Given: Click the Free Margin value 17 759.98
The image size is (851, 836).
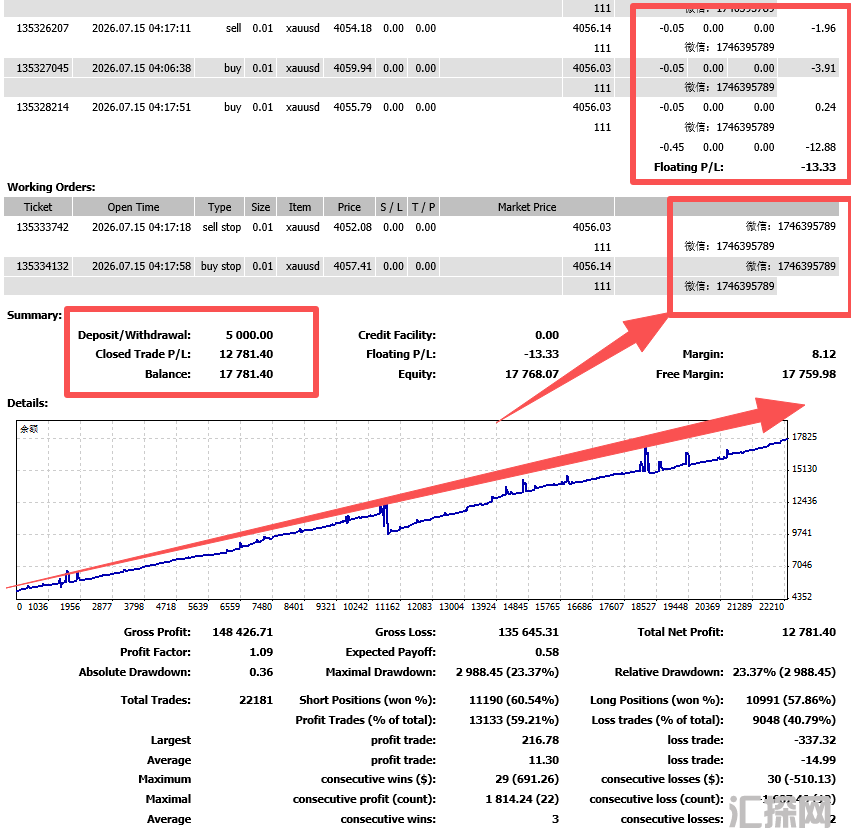Looking at the screenshot, I should (x=809, y=374).
